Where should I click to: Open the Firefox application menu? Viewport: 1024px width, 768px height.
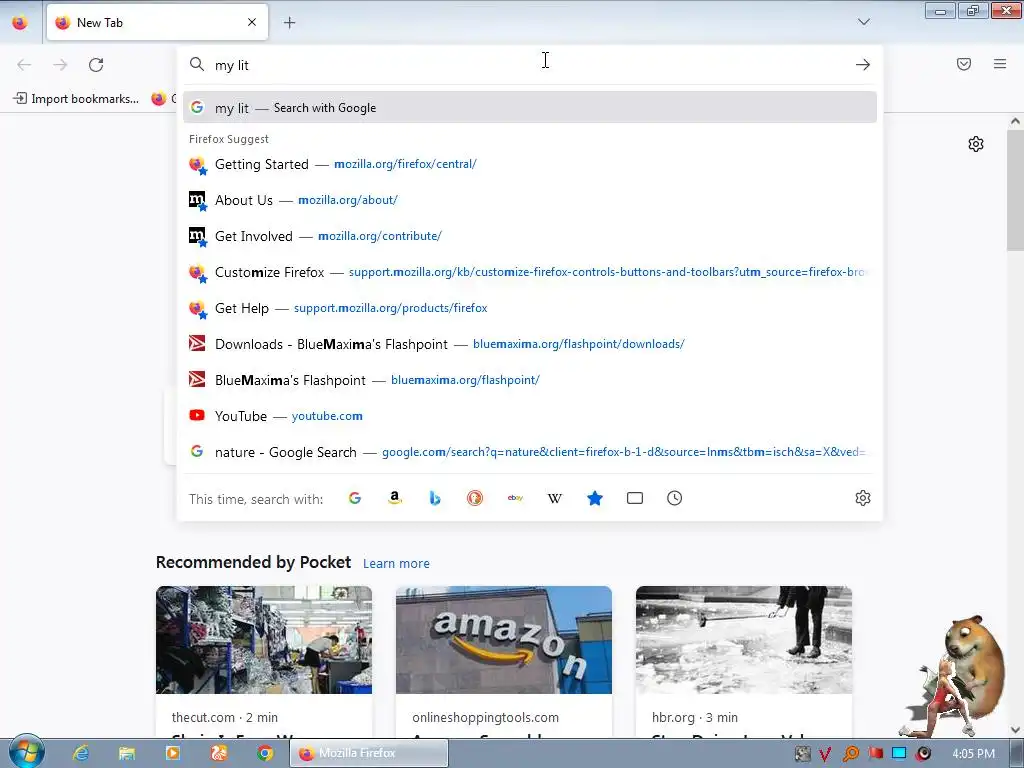(1000, 64)
